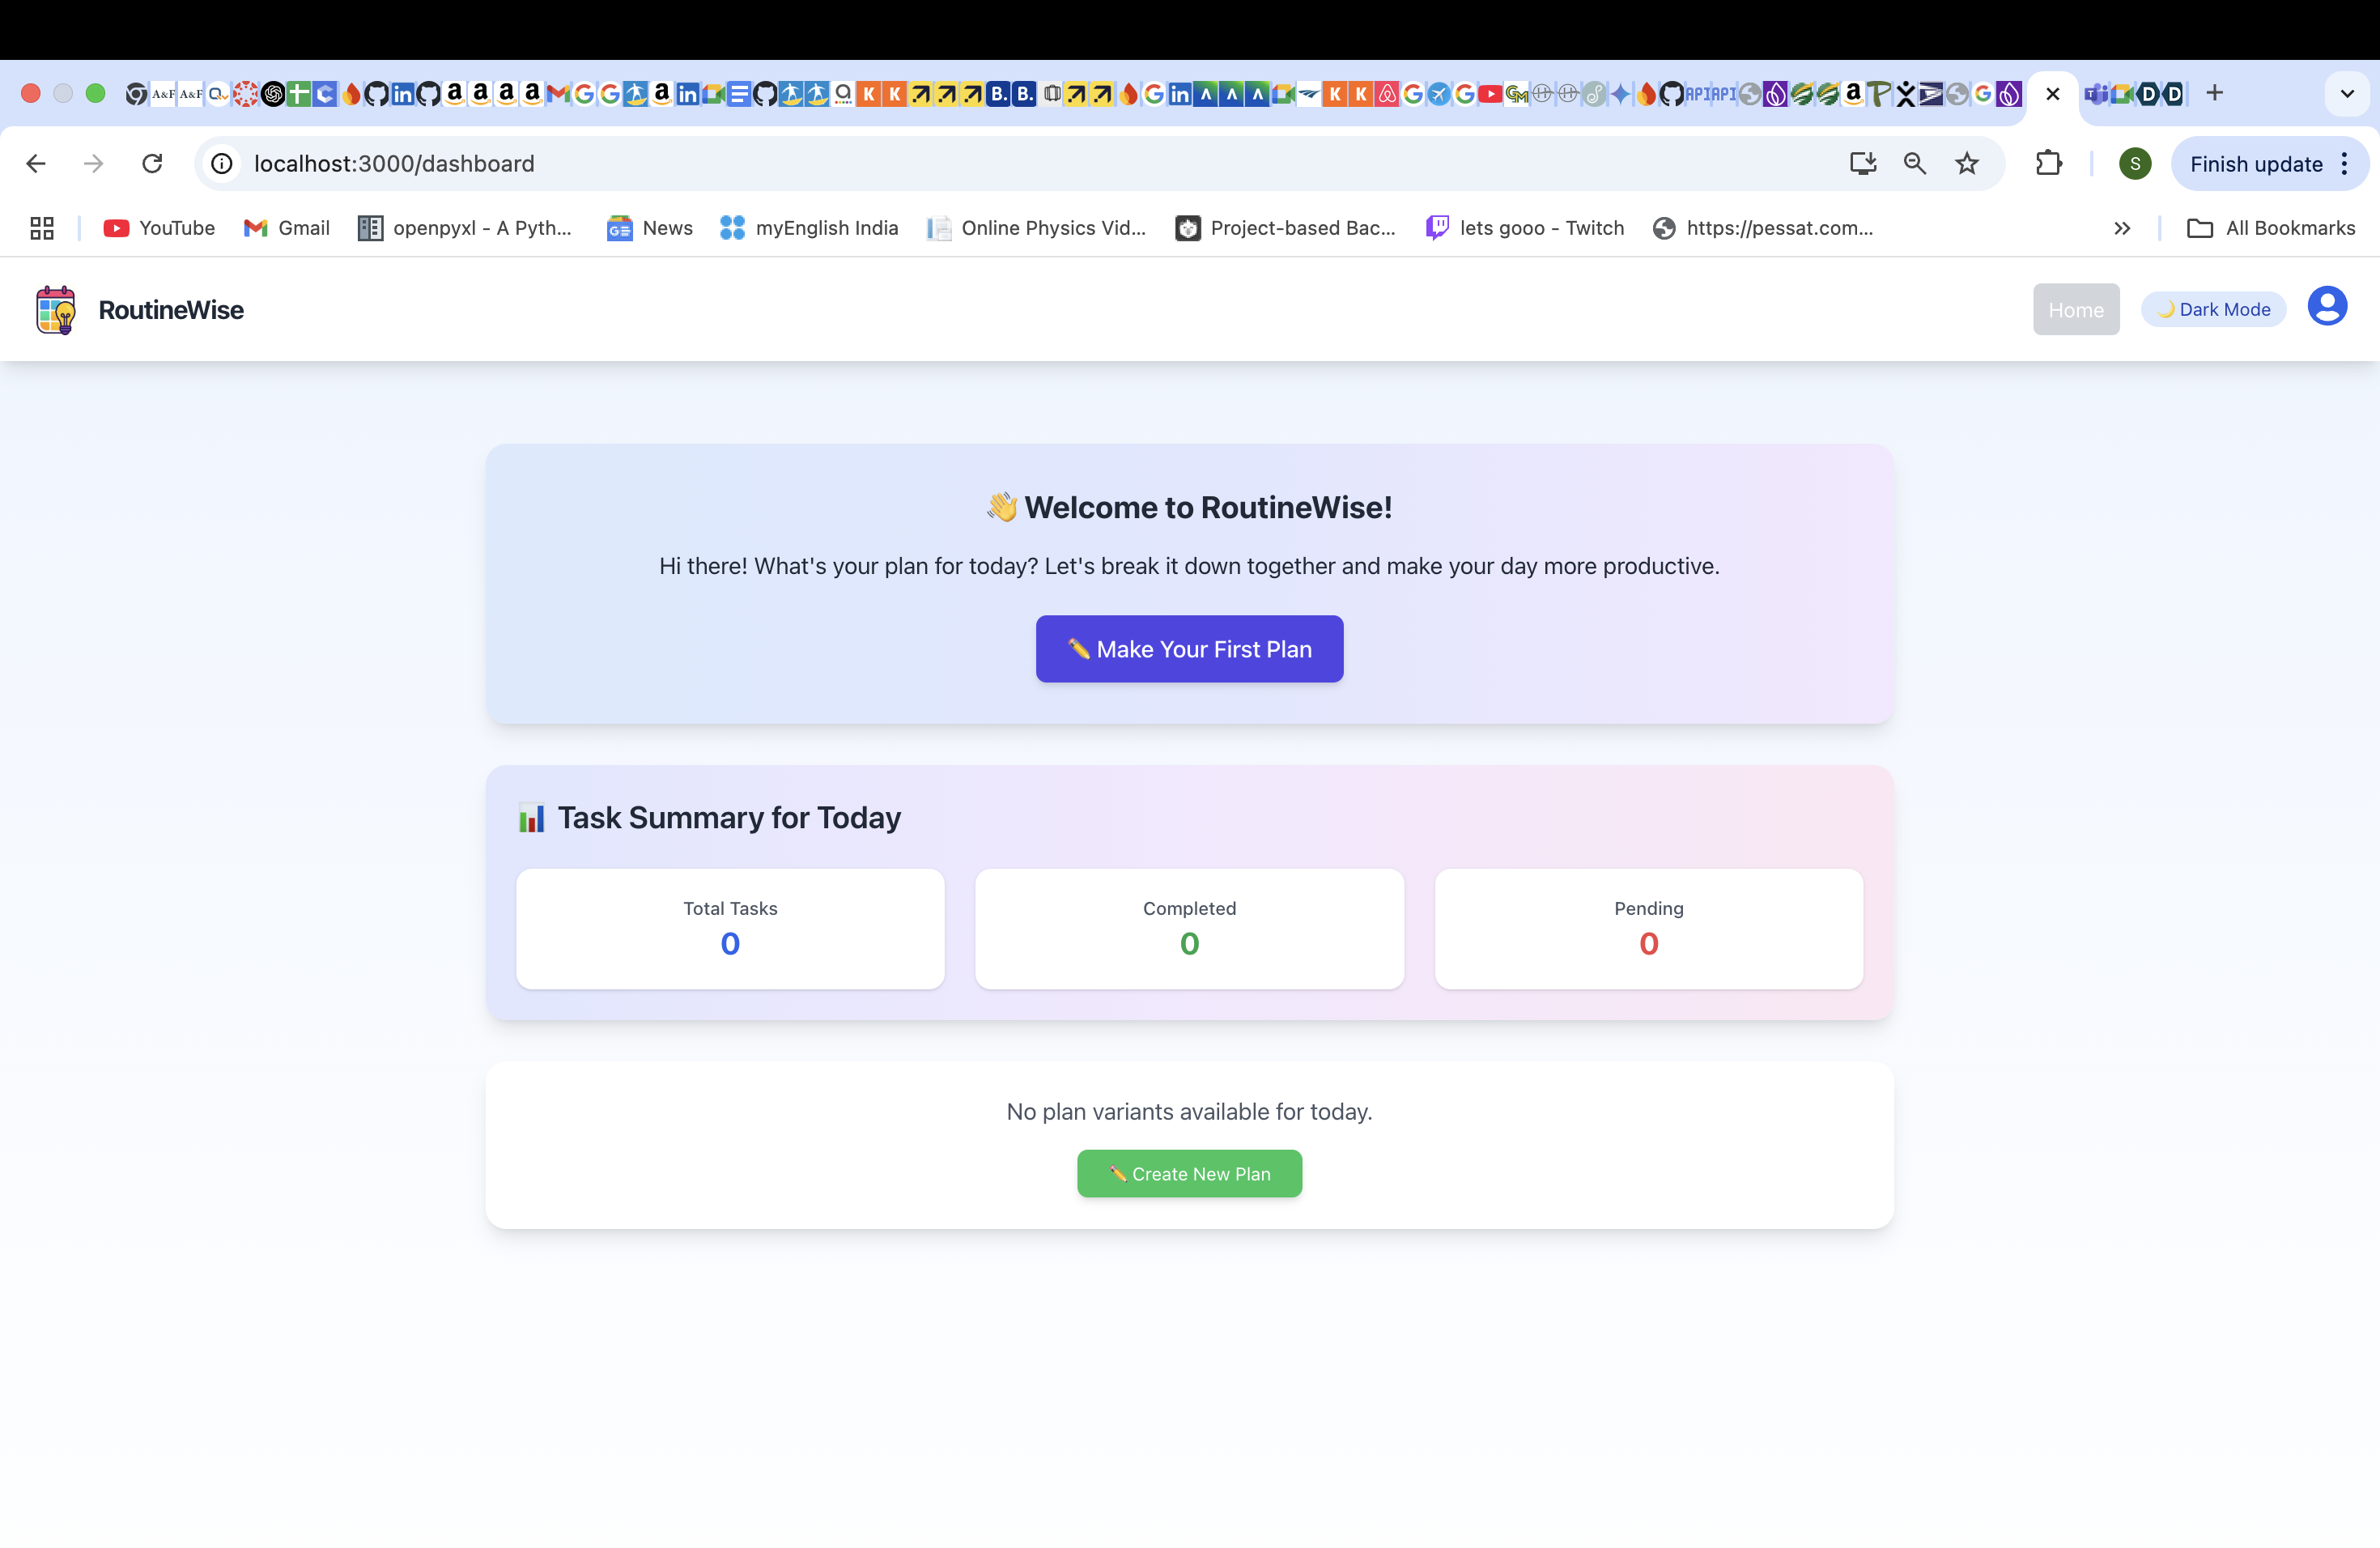Open a new browser tab
The width and height of the screenshot is (2380, 1548).
2215,94
